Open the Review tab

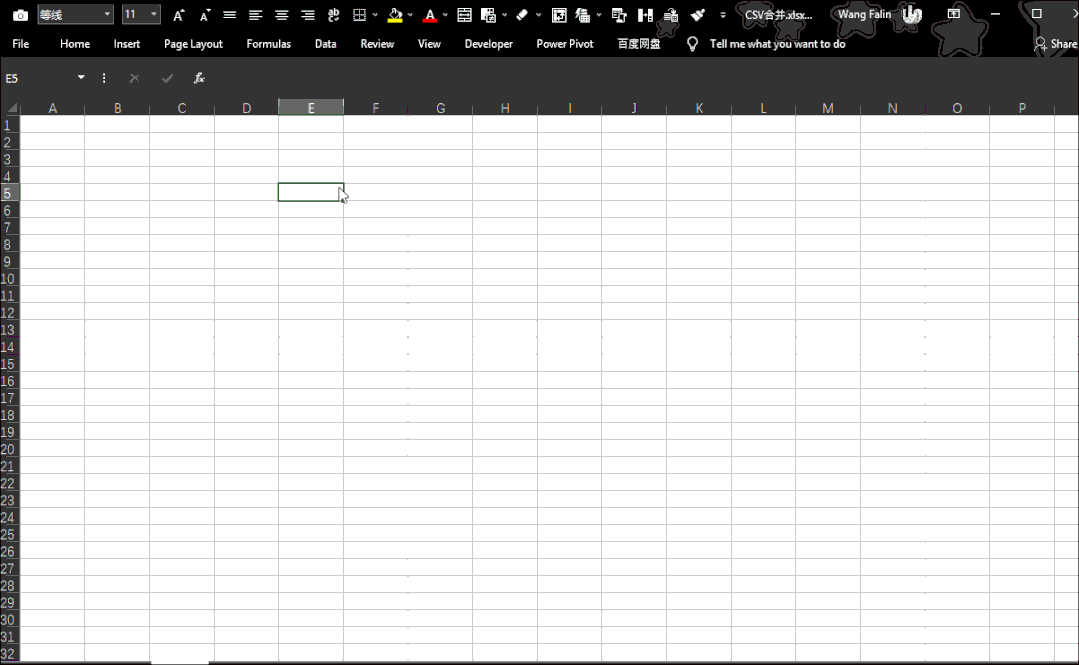[x=377, y=44]
